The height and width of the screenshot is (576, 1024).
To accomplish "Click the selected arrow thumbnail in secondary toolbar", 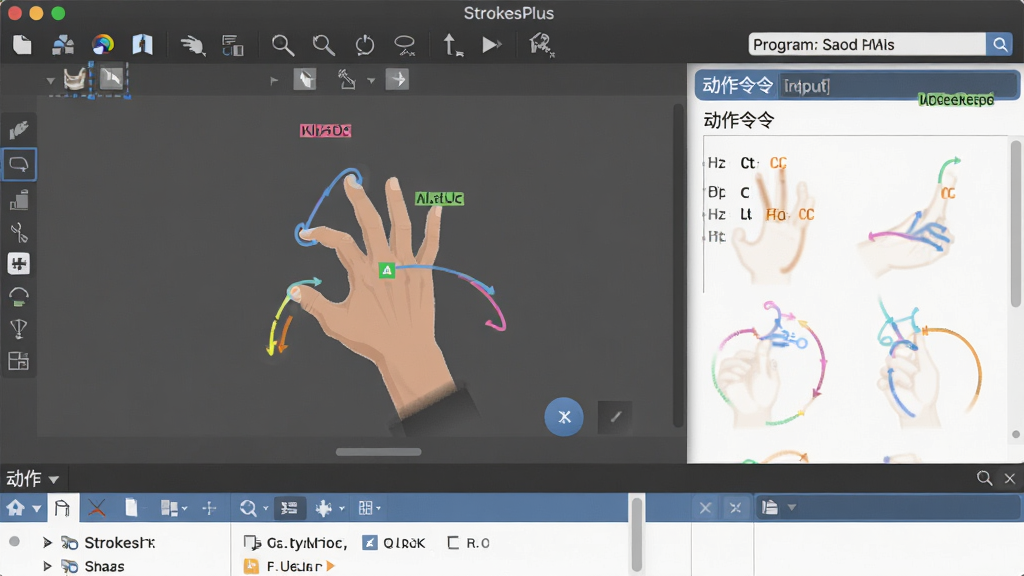I will 111,79.
